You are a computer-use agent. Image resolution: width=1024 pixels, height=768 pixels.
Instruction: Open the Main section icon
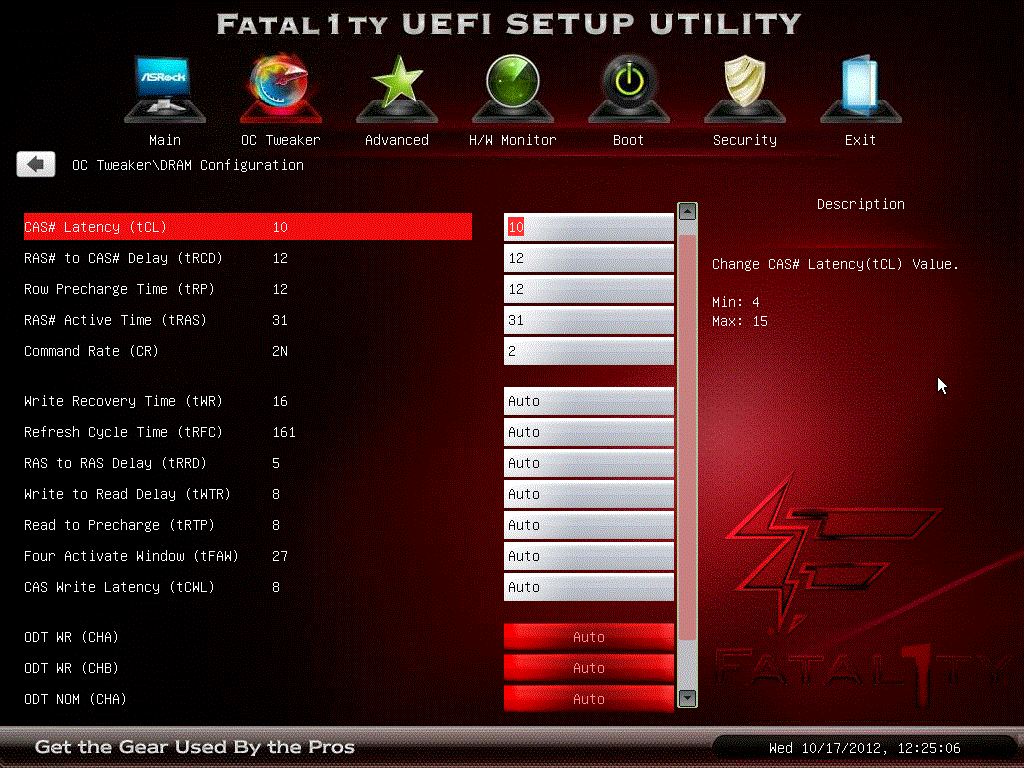click(x=165, y=89)
